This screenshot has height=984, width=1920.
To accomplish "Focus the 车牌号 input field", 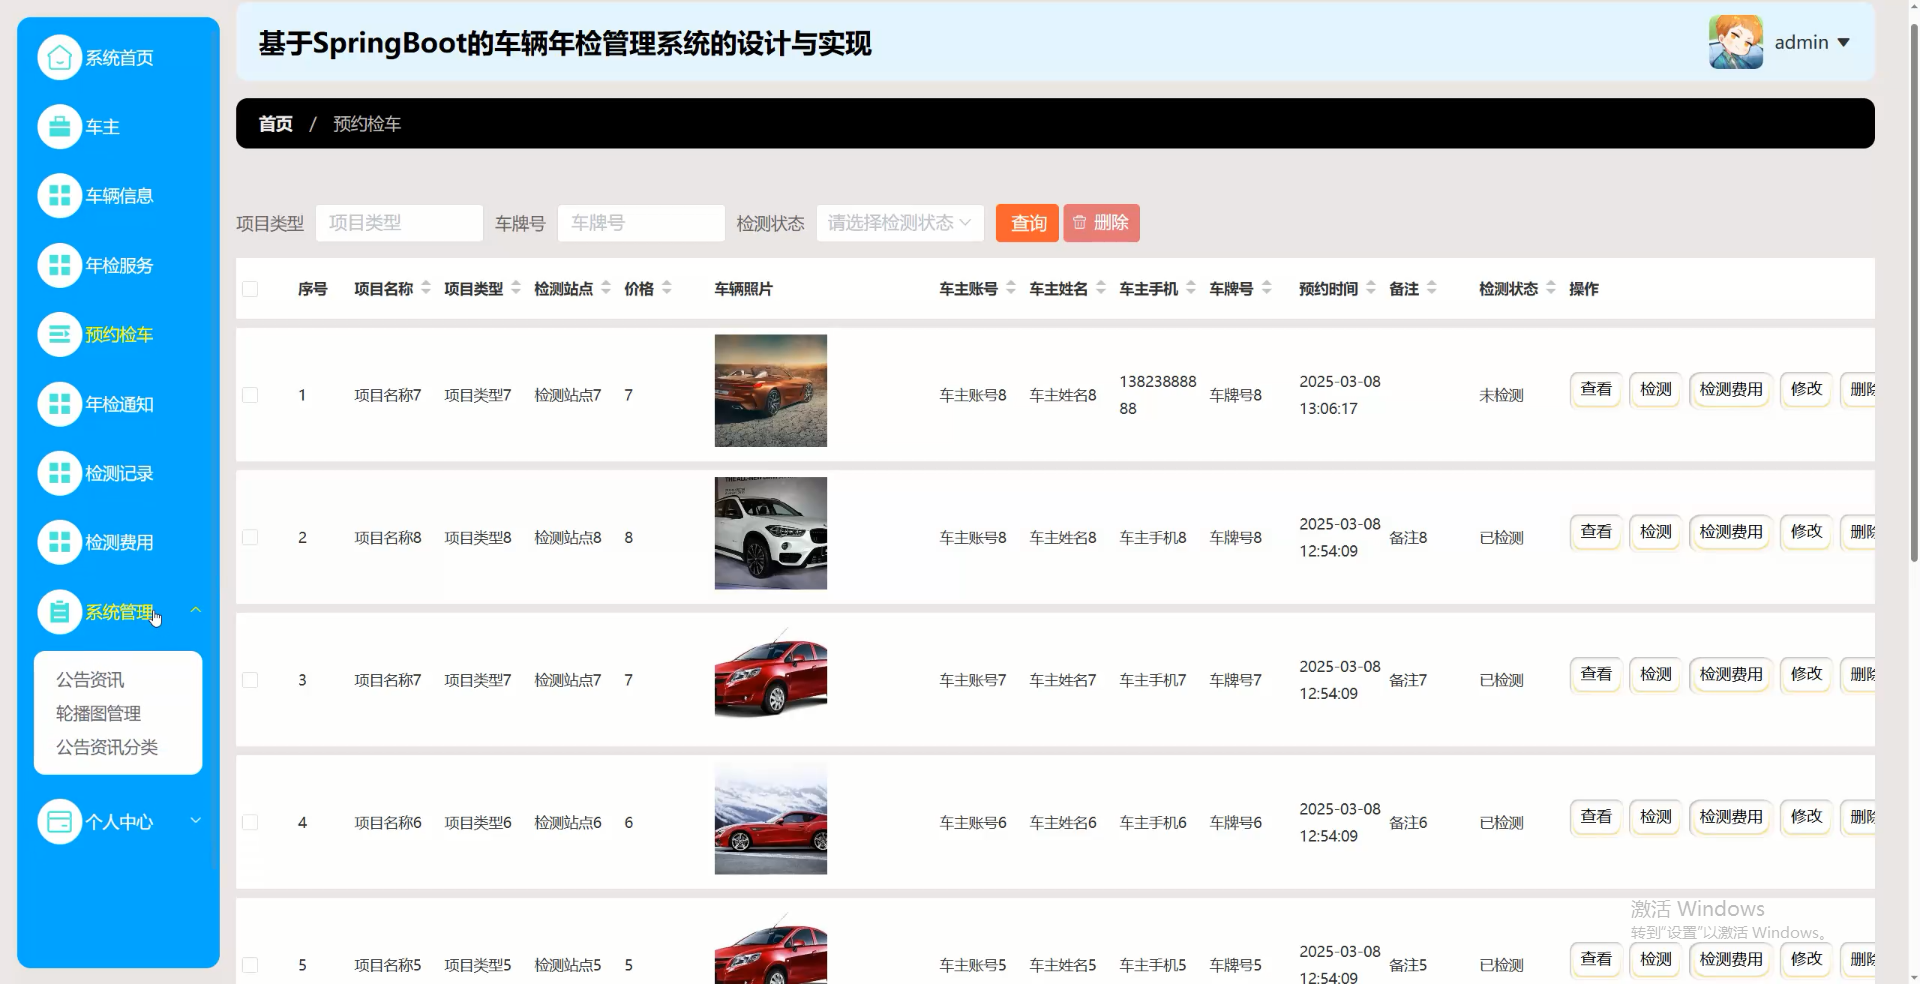I will pyautogui.click(x=641, y=223).
